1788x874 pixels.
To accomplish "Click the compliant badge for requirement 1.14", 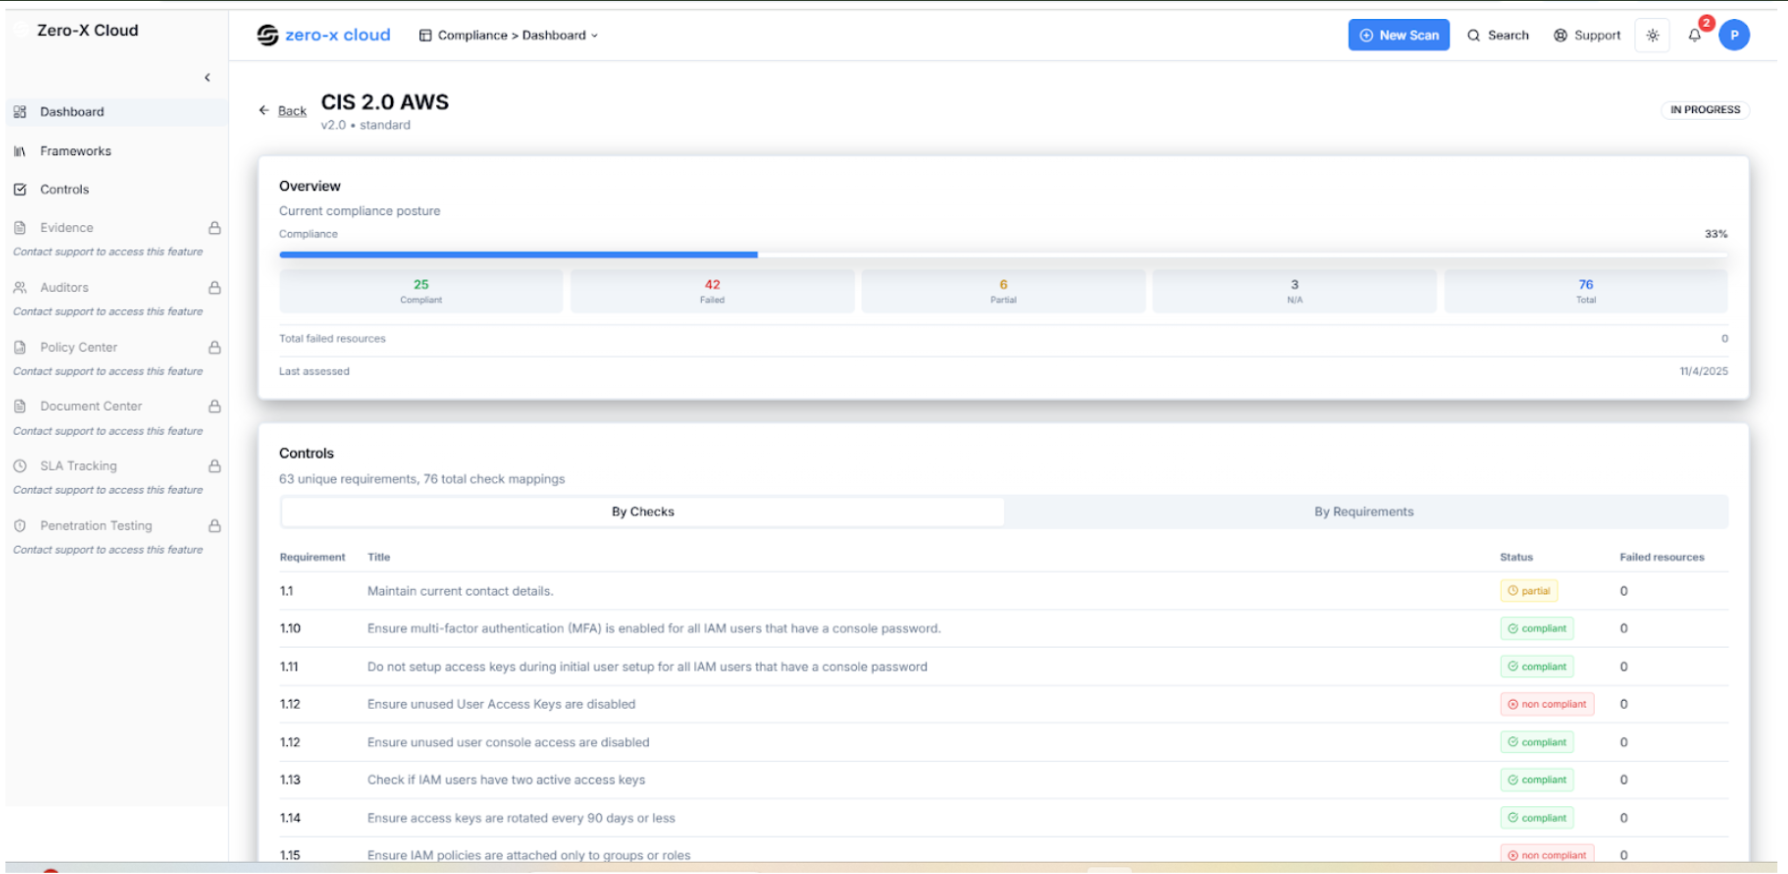I will [1537, 818].
